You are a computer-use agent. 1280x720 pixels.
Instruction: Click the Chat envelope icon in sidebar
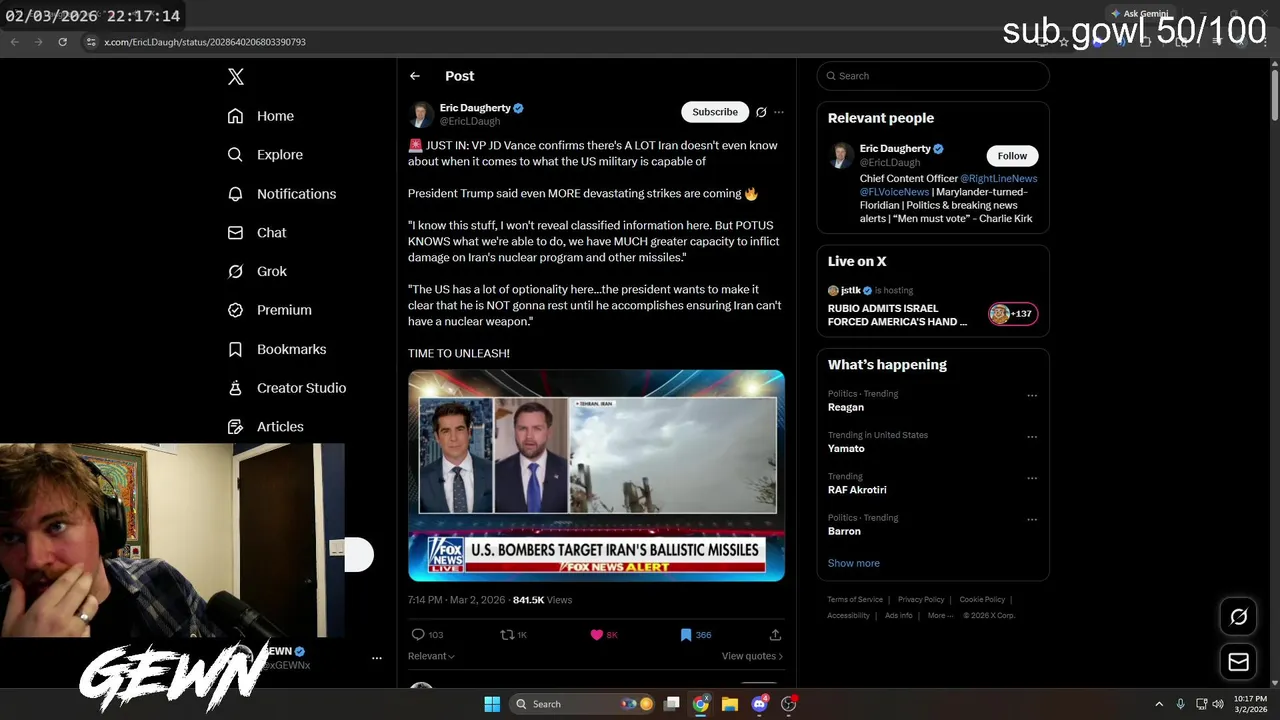point(235,232)
